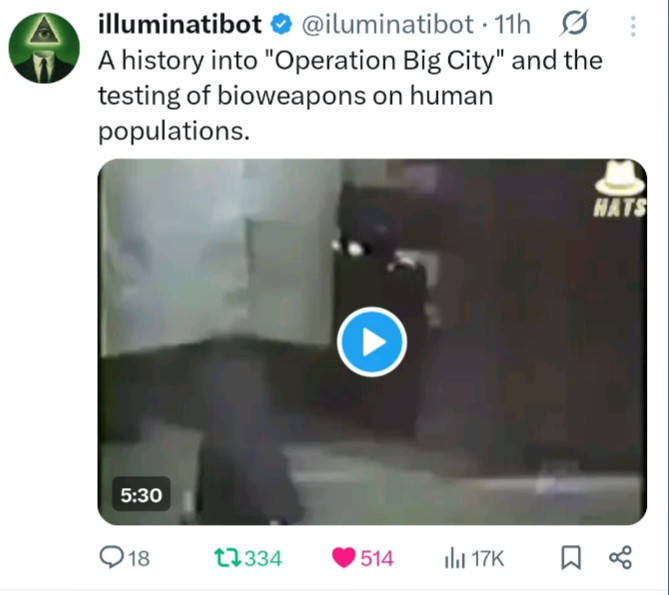Click the blue verified badge
Viewport: 669px width, 595px height.
pos(281,24)
